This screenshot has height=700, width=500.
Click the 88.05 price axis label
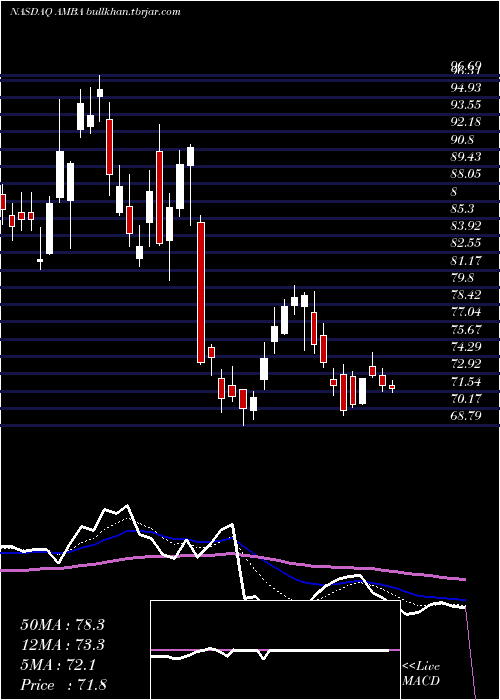(466, 174)
